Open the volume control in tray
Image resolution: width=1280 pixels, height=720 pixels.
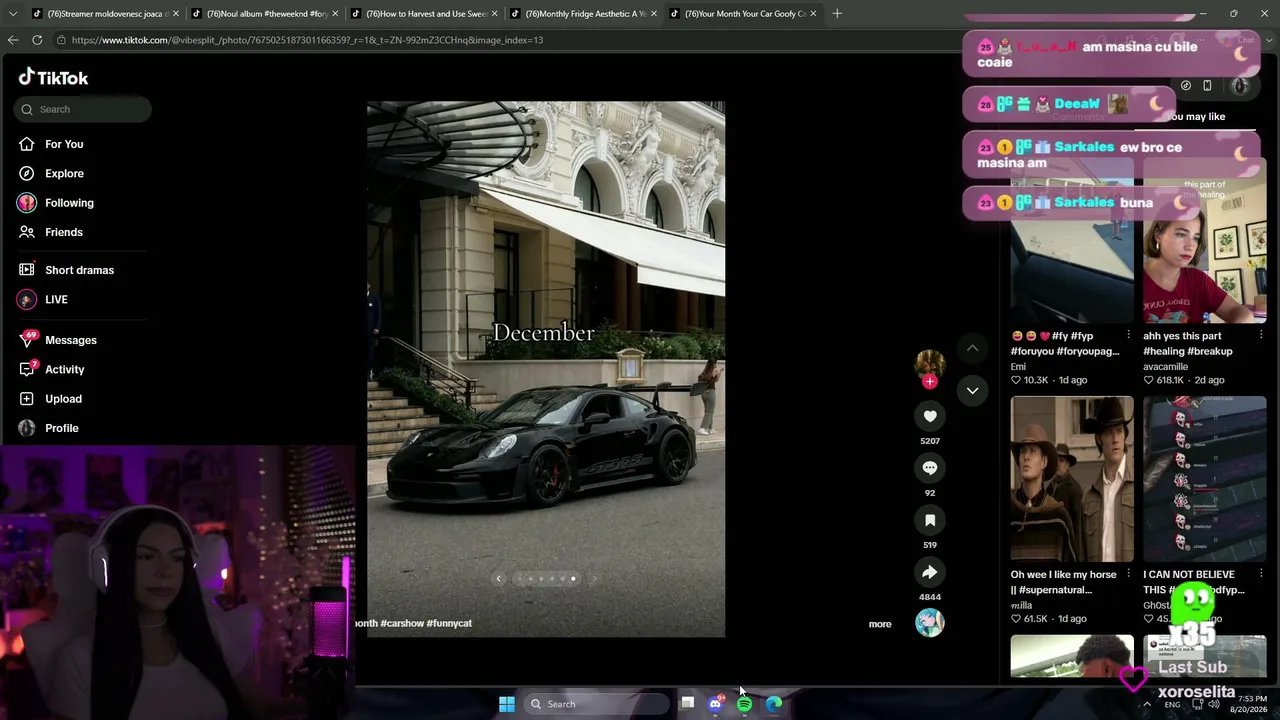(x=1214, y=704)
